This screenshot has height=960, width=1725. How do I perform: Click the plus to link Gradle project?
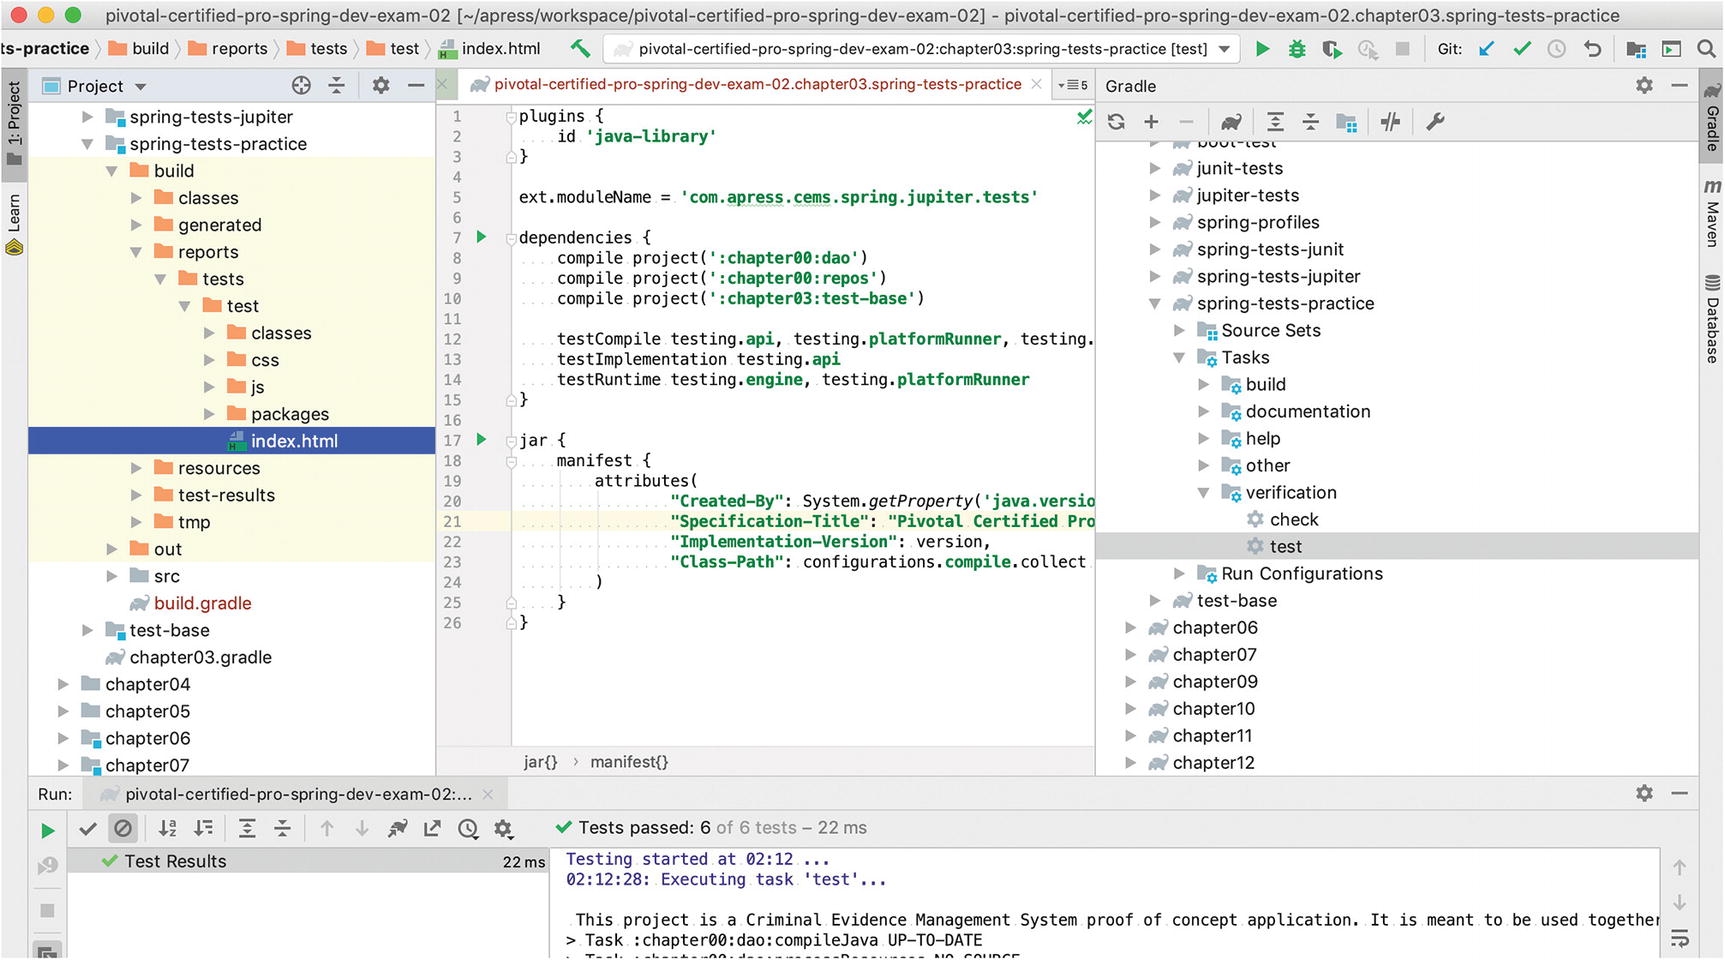(x=1151, y=122)
